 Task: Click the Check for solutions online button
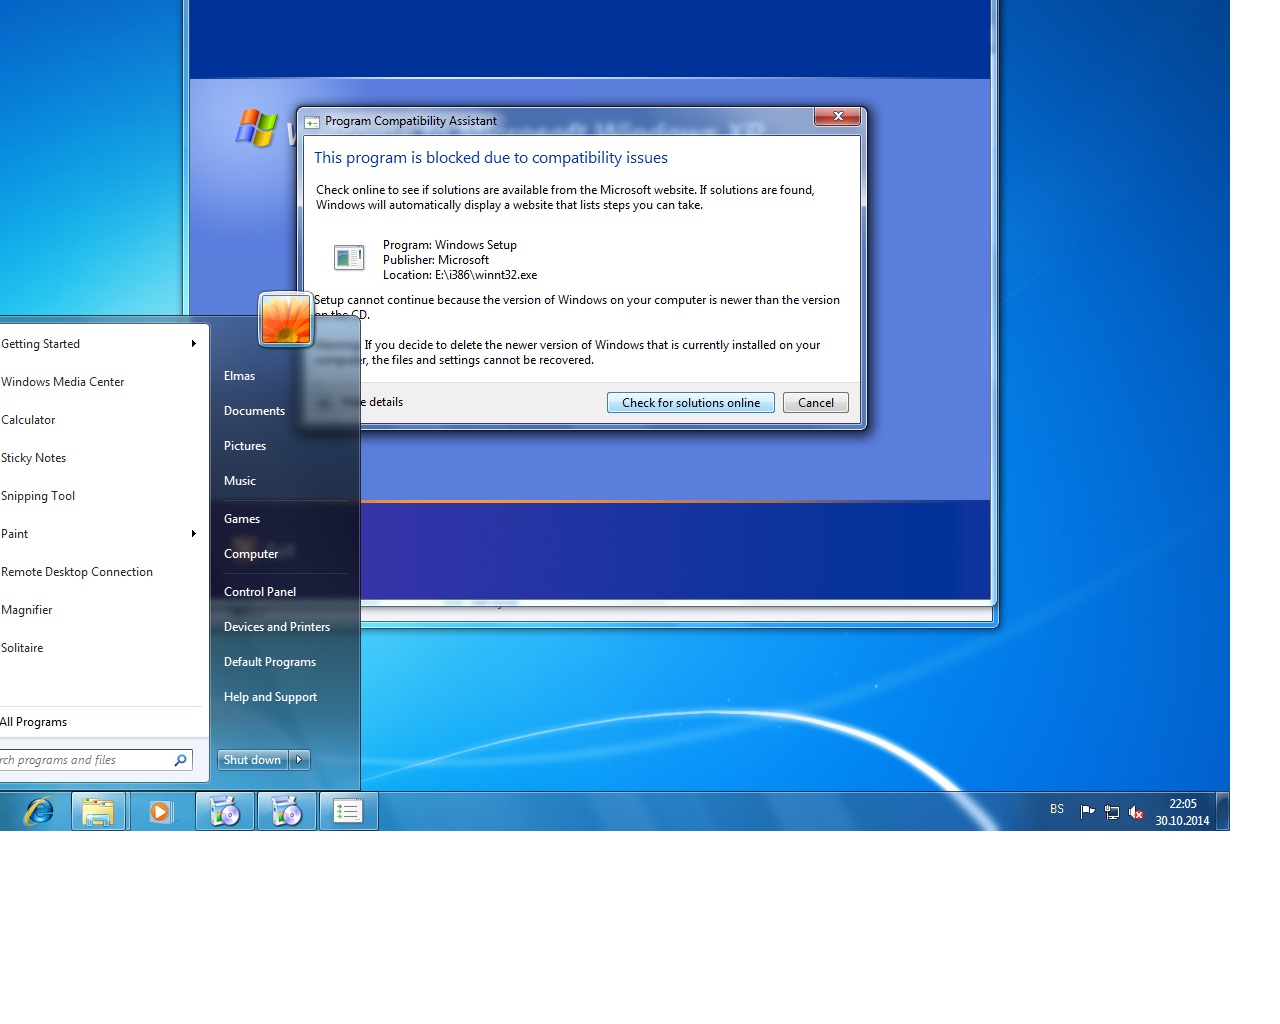[x=690, y=403]
